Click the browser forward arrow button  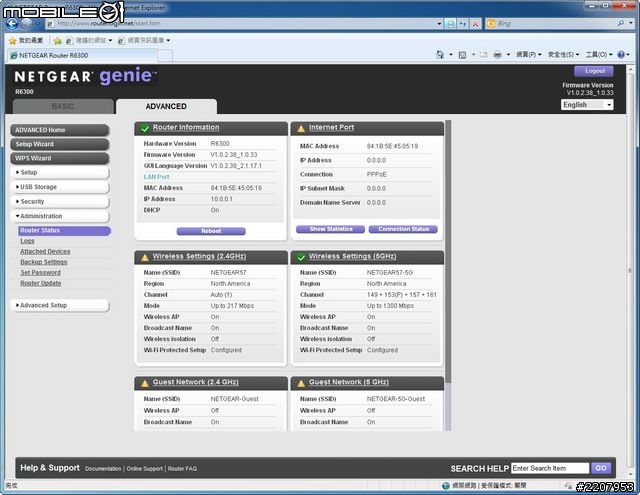click(x=27, y=24)
